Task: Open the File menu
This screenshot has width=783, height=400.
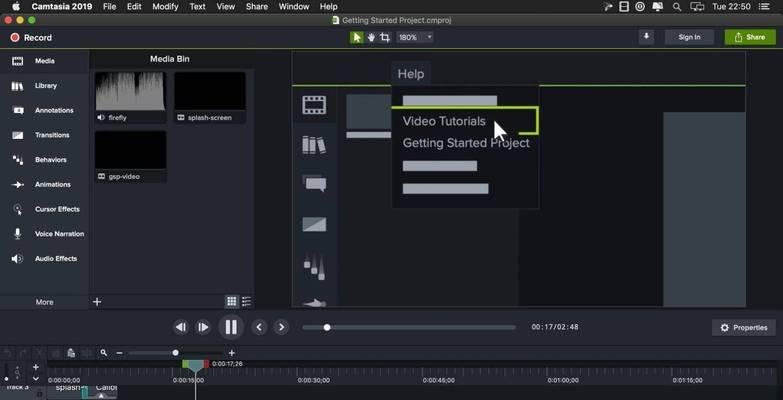Action: [x=109, y=6]
